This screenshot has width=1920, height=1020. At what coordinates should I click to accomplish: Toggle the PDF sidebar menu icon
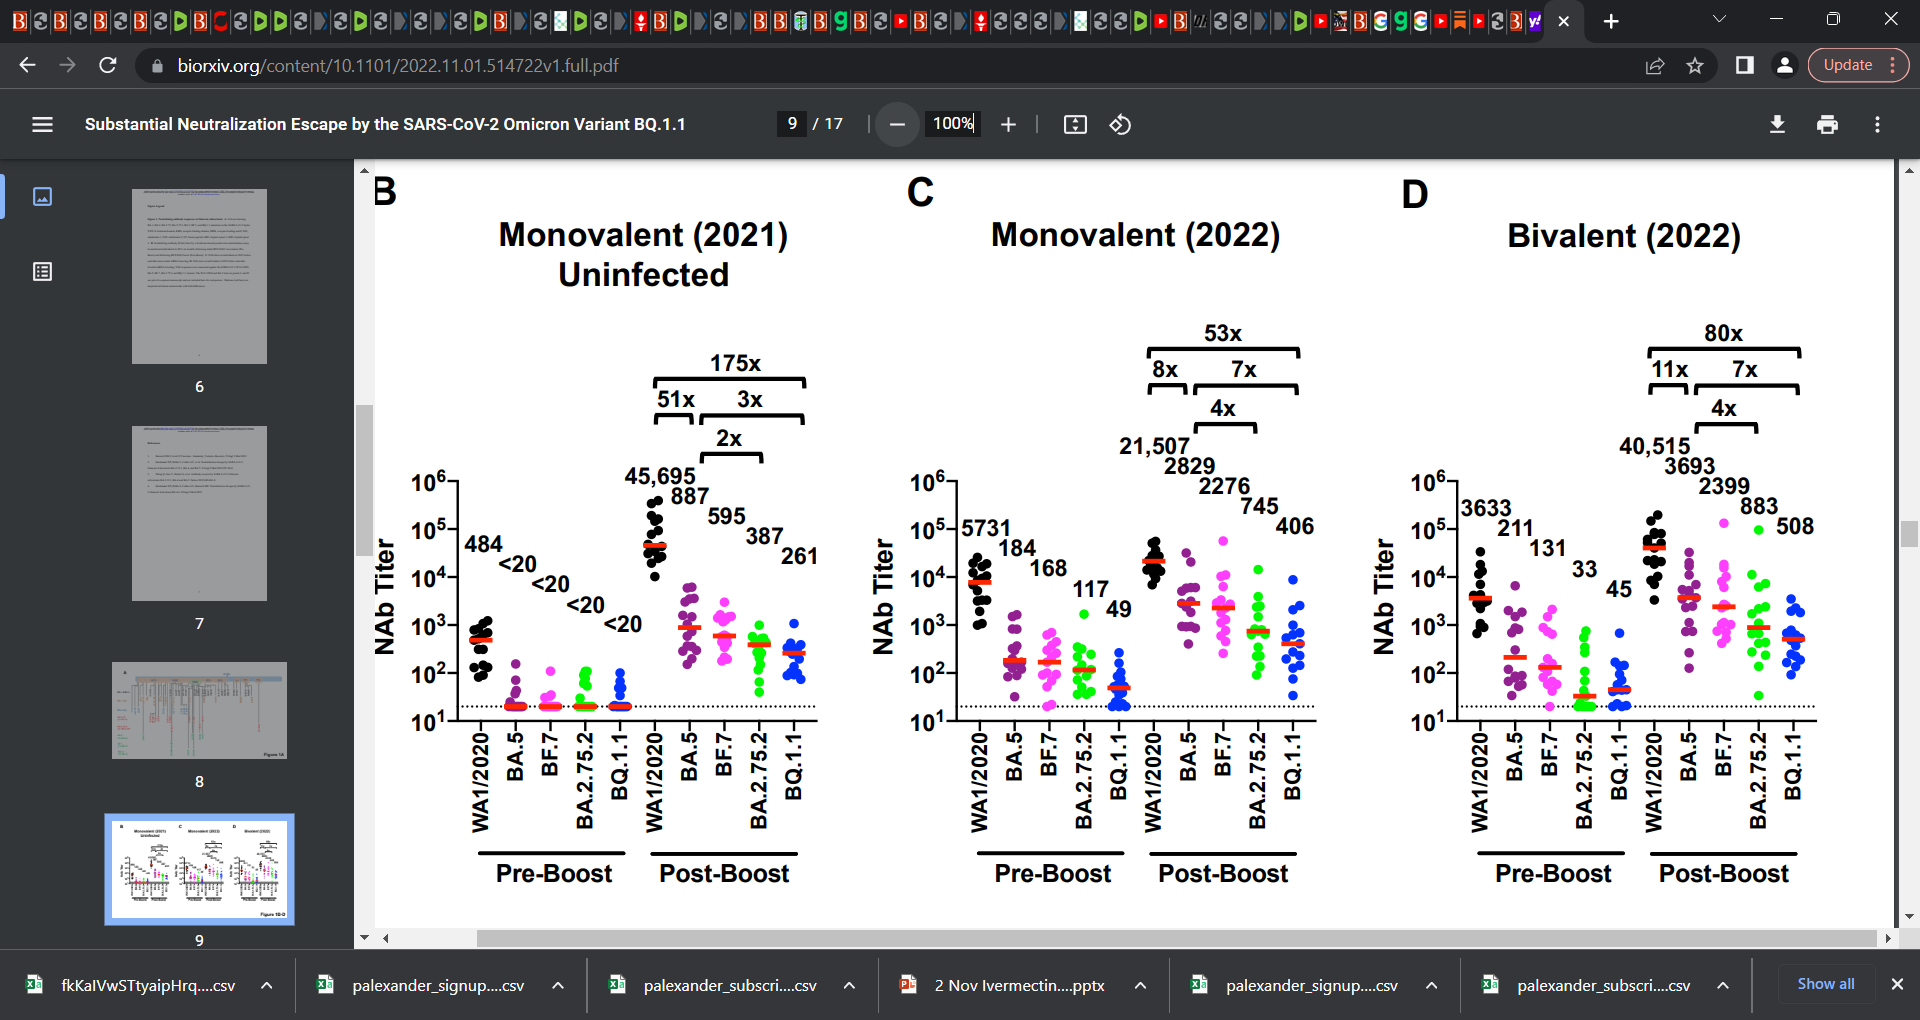[42, 124]
